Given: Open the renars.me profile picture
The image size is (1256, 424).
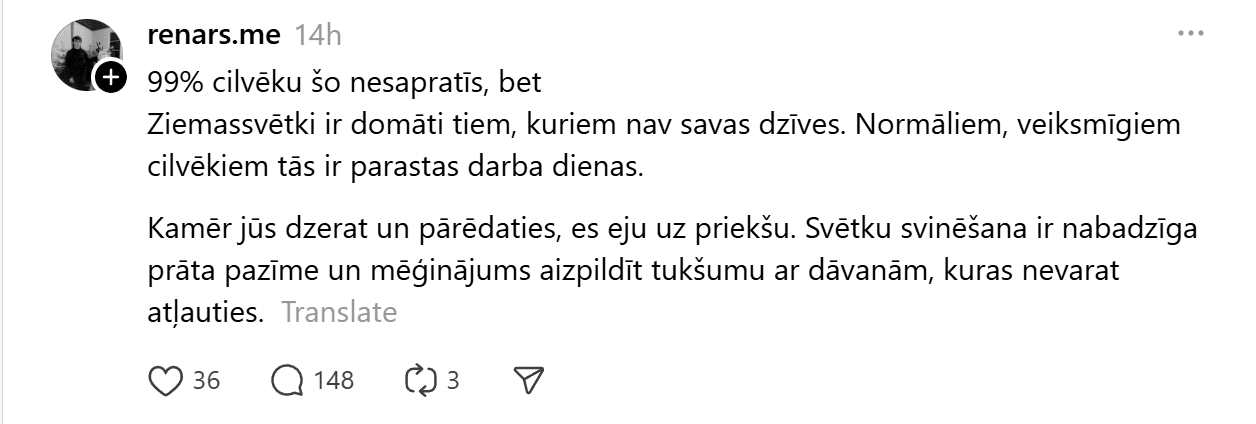Looking at the screenshot, I should [85, 53].
